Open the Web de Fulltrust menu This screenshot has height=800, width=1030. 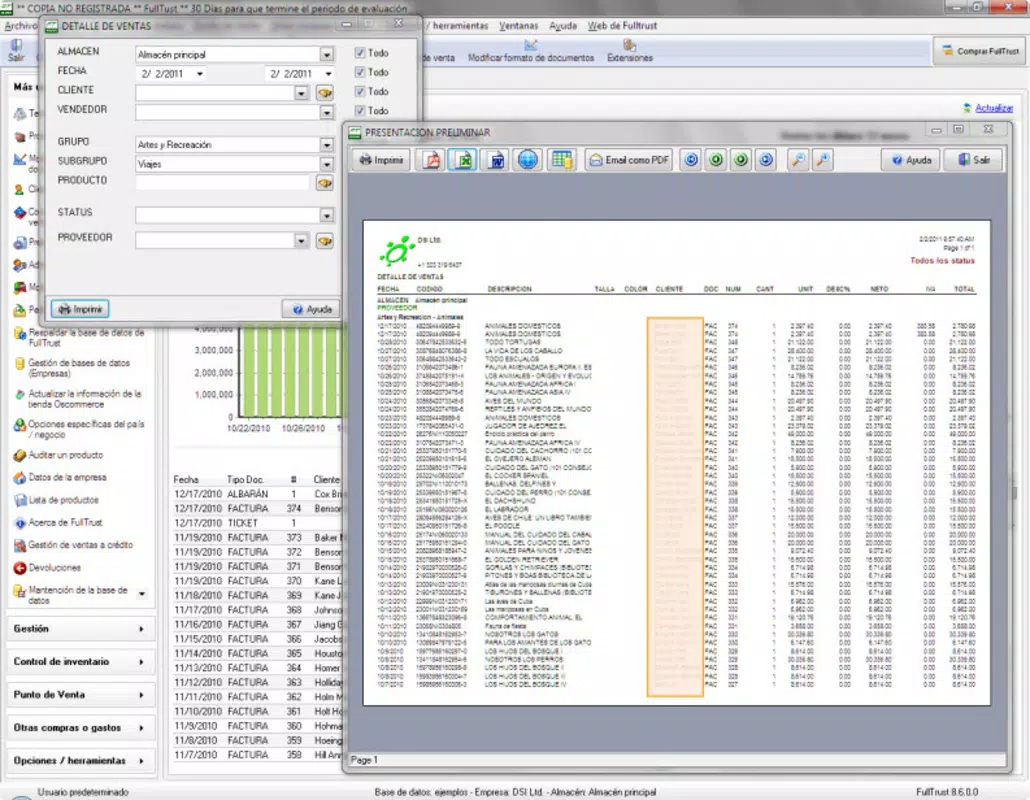[x=622, y=26]
